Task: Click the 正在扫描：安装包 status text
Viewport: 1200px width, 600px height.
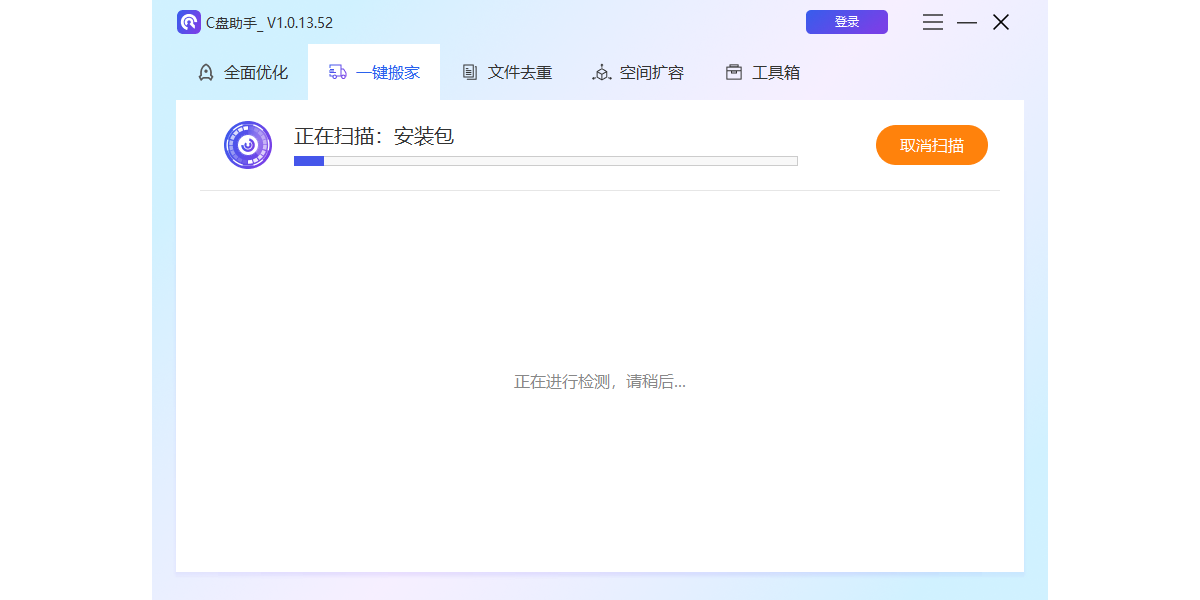Action: coord(374,136)
